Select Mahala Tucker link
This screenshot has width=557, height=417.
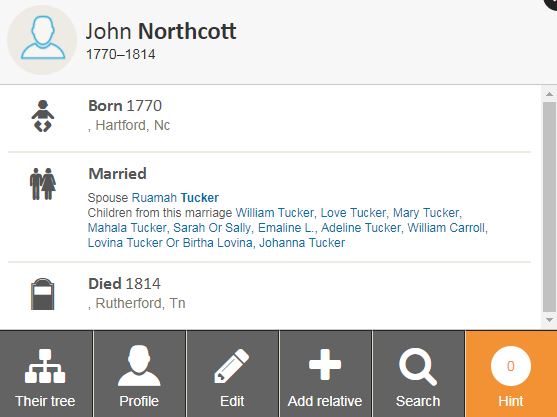click(127, 228)
